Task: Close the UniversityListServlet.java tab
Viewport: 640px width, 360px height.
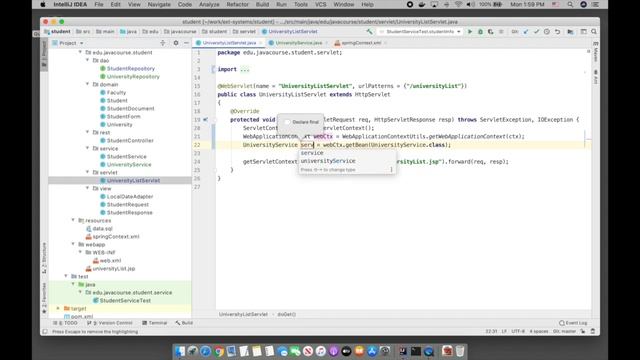Action: click(260, 43)
